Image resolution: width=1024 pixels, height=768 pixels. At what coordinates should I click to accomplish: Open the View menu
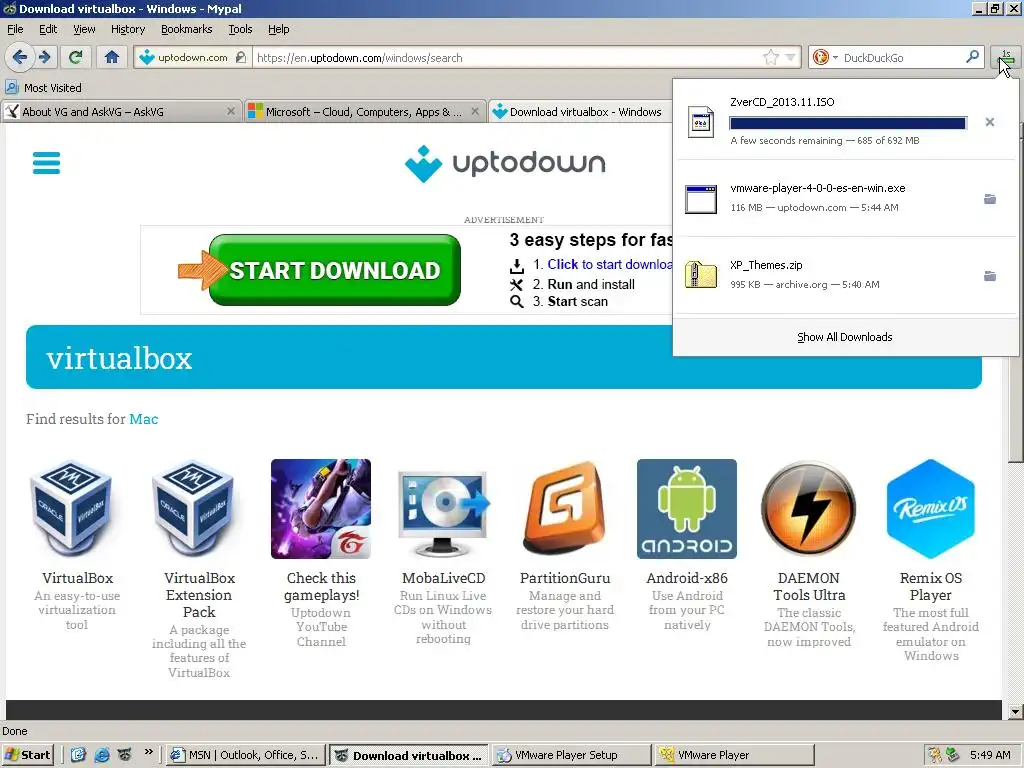tap(84, 29)
